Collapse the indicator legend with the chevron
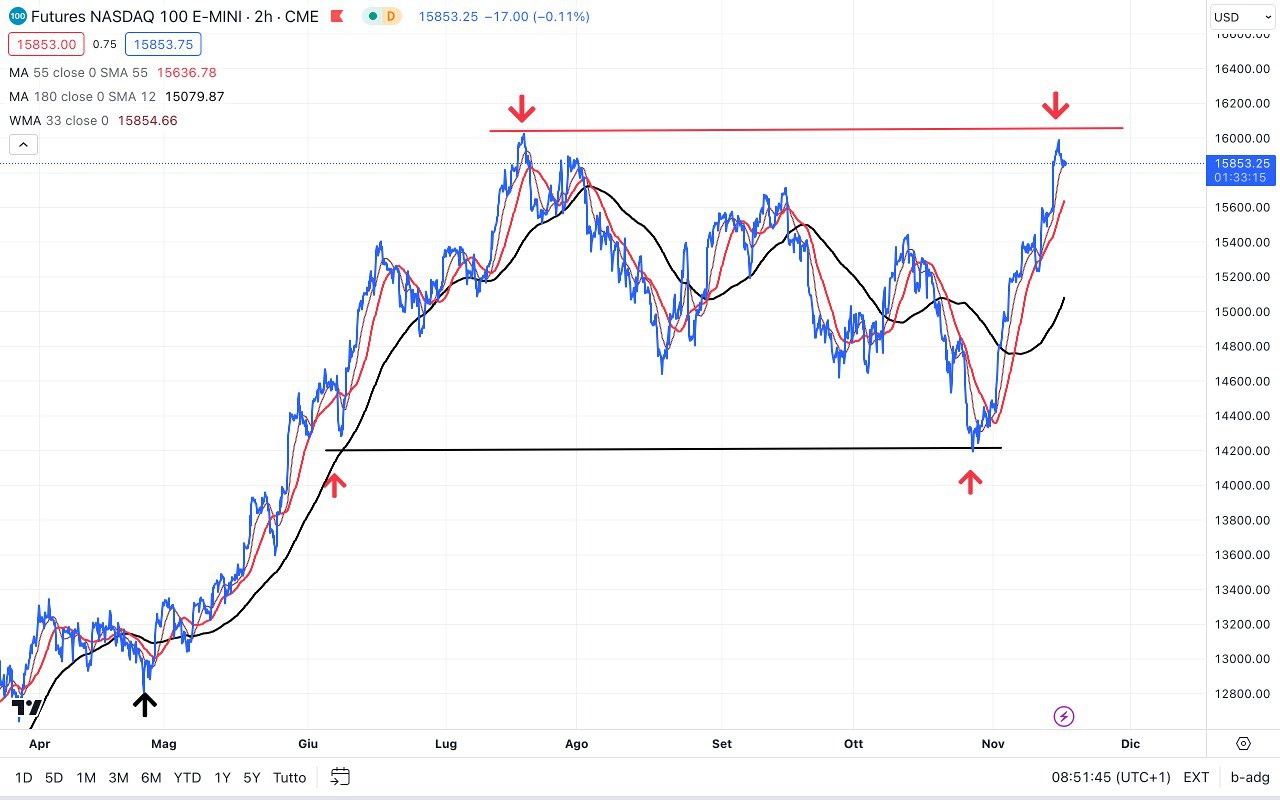 pyautogui.click(x=23, y=145)
